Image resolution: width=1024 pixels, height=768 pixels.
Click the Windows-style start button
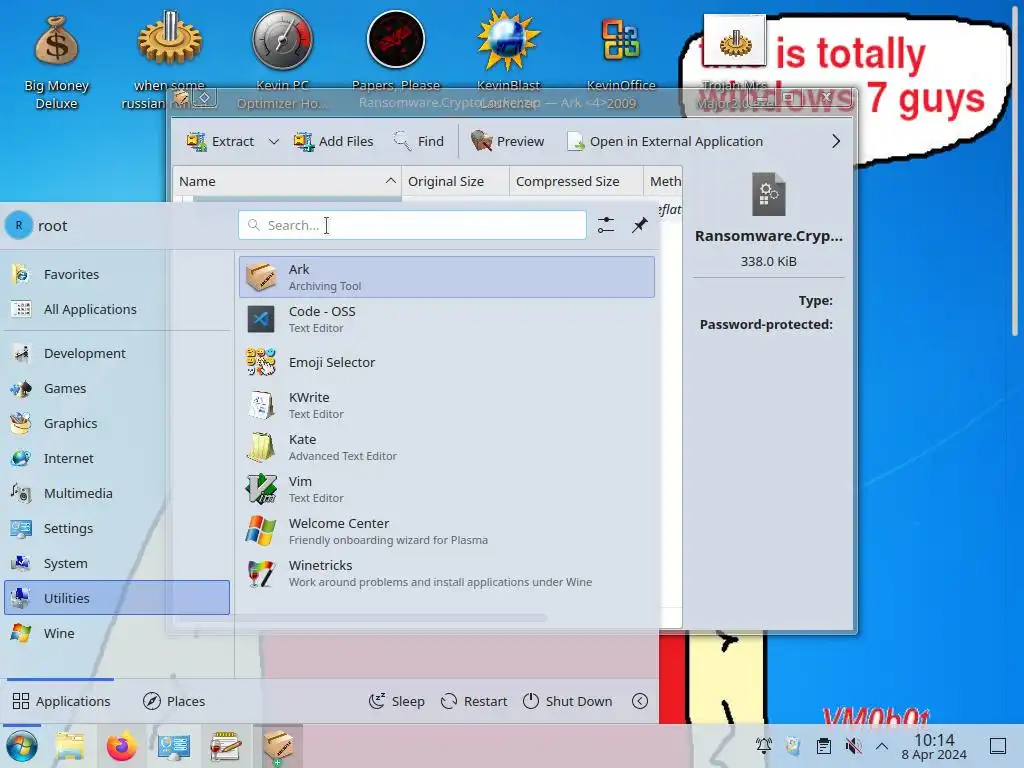click(x=22, y=746)
